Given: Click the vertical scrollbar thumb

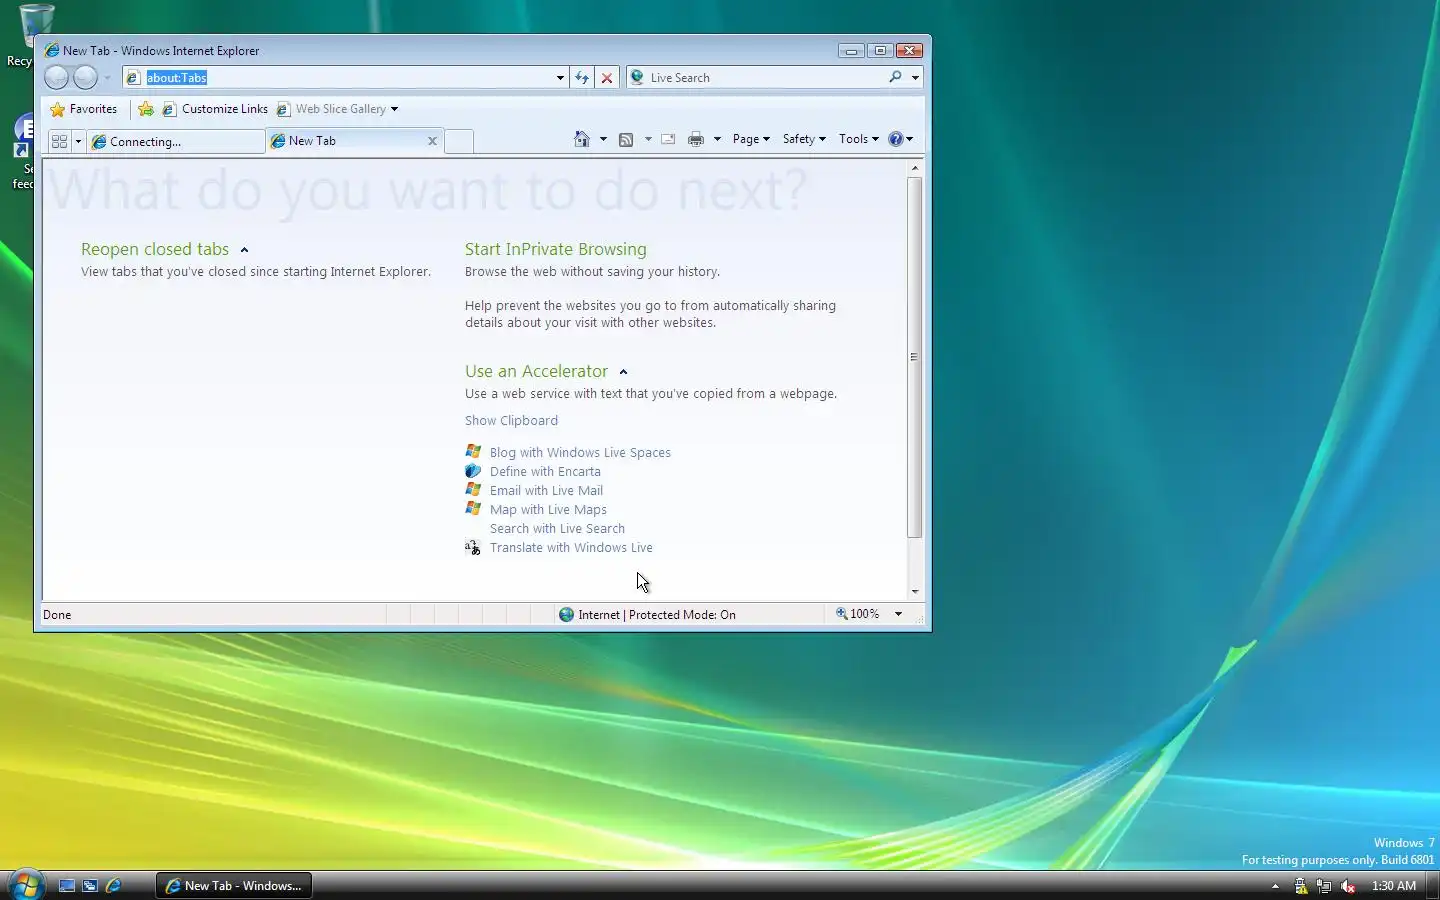Looking at the screenshot, I should click(x=914, y=358).
